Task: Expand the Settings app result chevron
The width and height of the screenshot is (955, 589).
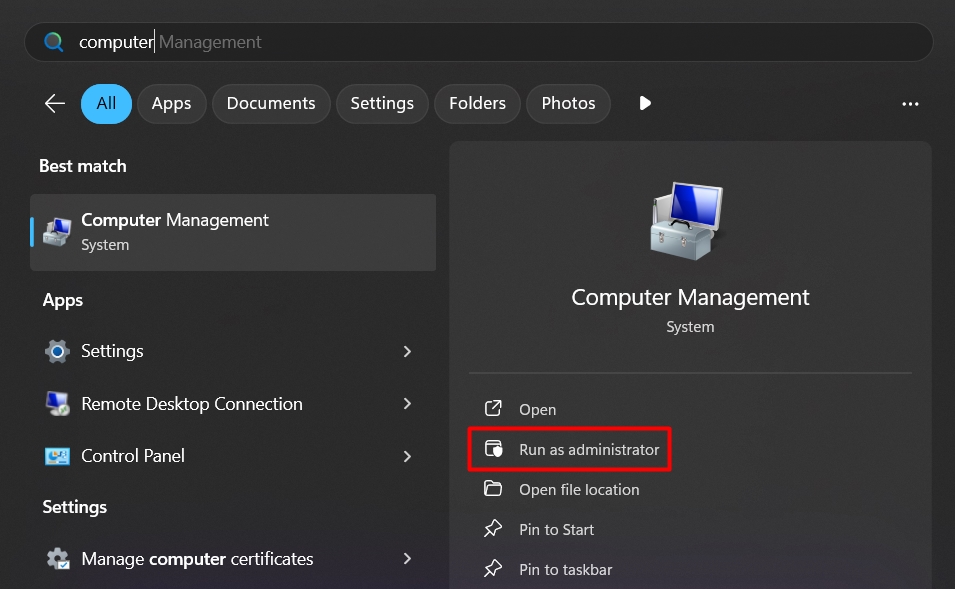Action: (x=407, y=351)
